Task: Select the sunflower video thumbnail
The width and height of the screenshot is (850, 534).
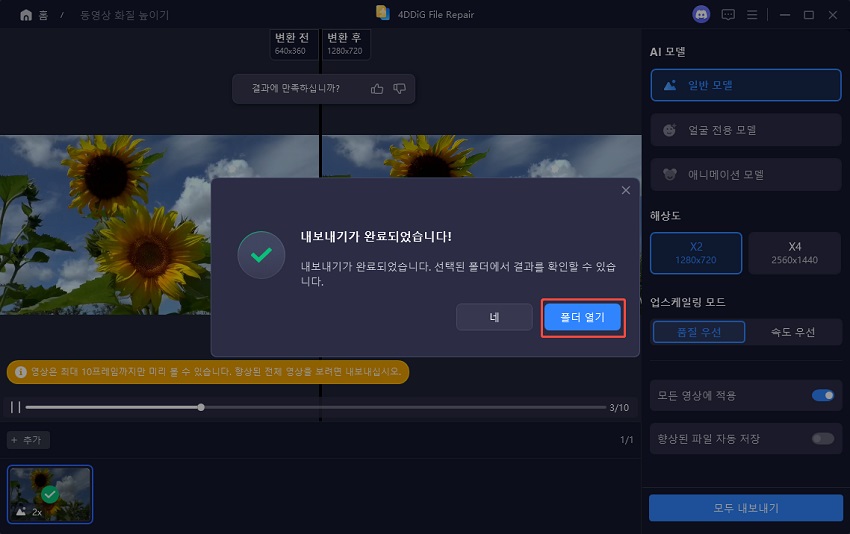Action: 50,494
